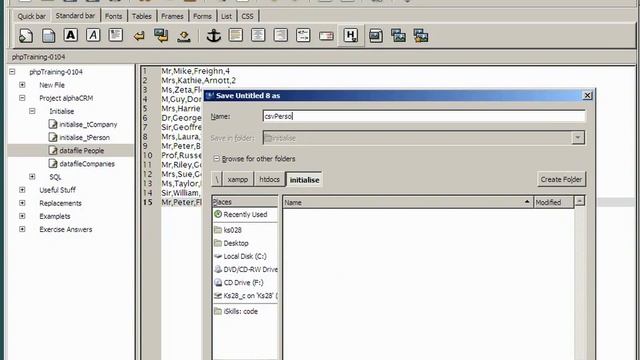Open the Frames toolbar tab

[x=172, y=16]
